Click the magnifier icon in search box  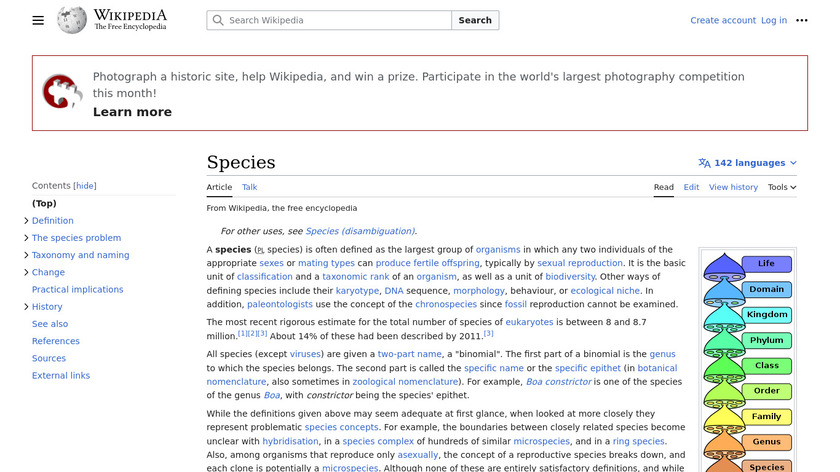pos(218,20)
